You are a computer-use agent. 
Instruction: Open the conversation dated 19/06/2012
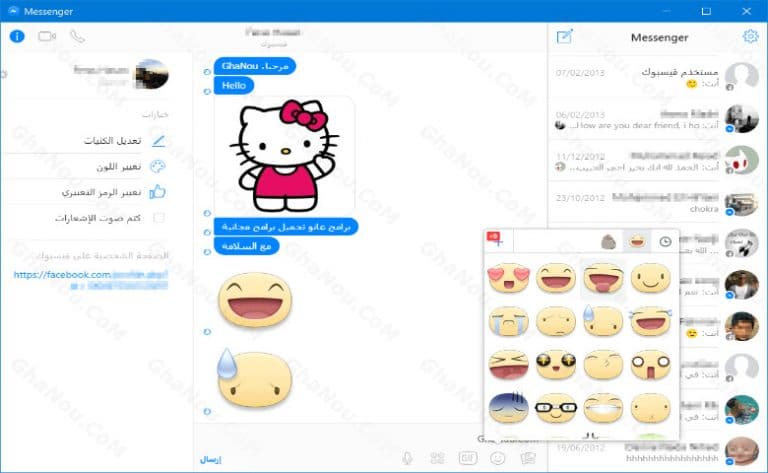click(656, 453)
